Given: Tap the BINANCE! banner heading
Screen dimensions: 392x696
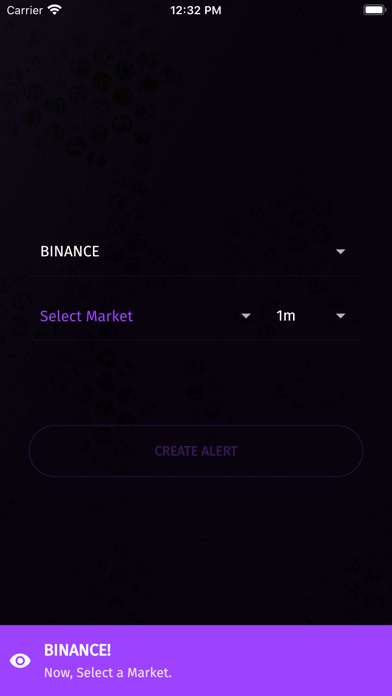Looking at the screenshot, I should 77,650.
